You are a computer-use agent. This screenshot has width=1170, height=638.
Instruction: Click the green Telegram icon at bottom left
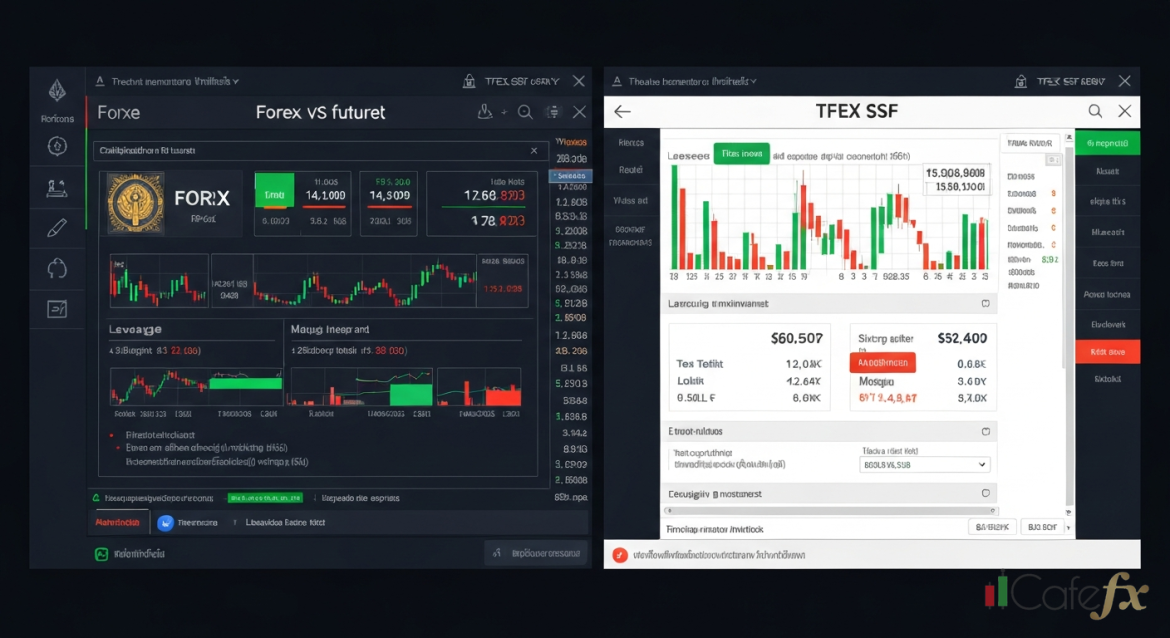102,553
